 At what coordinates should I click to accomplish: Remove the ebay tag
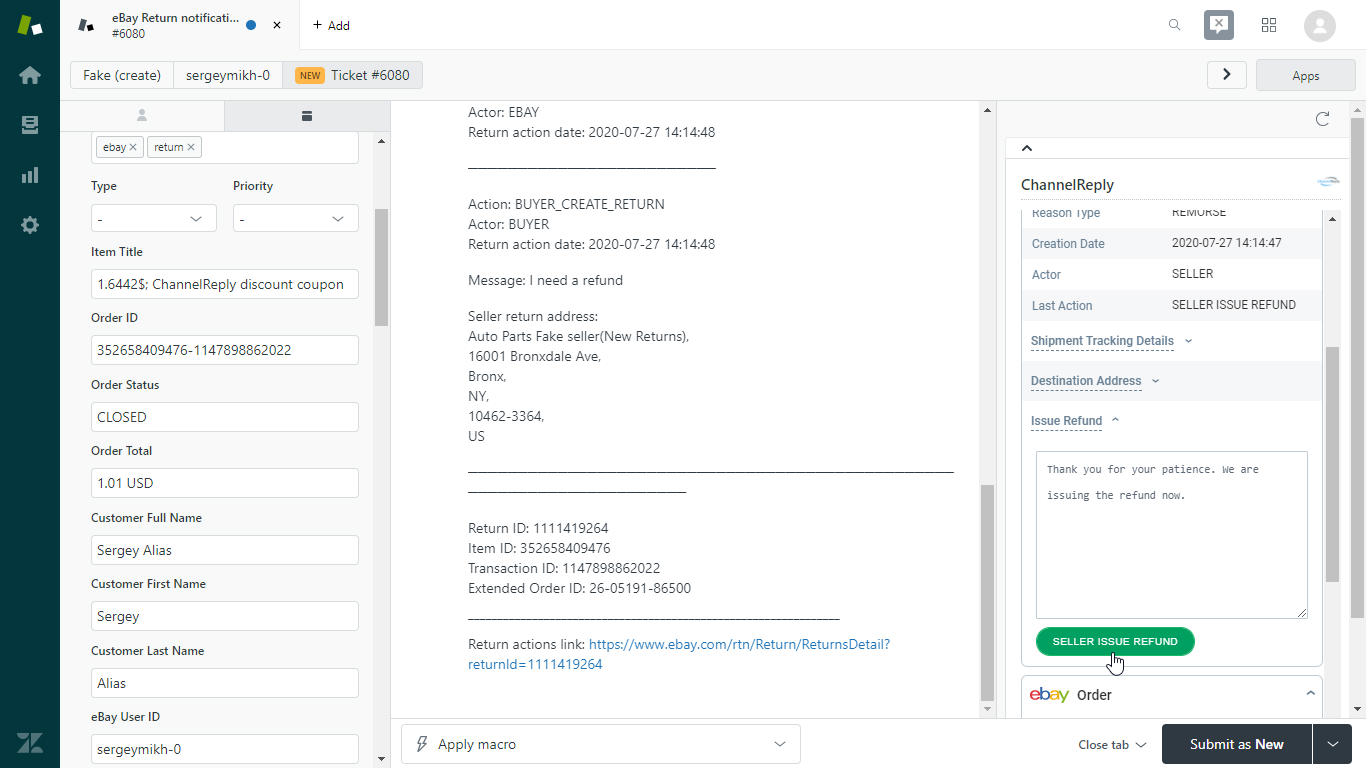133,147
